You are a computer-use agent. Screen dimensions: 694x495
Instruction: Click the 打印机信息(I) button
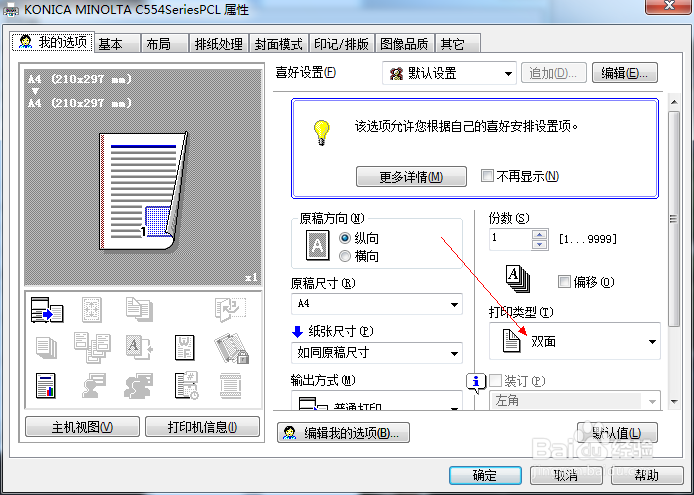(x=202, y=427)
